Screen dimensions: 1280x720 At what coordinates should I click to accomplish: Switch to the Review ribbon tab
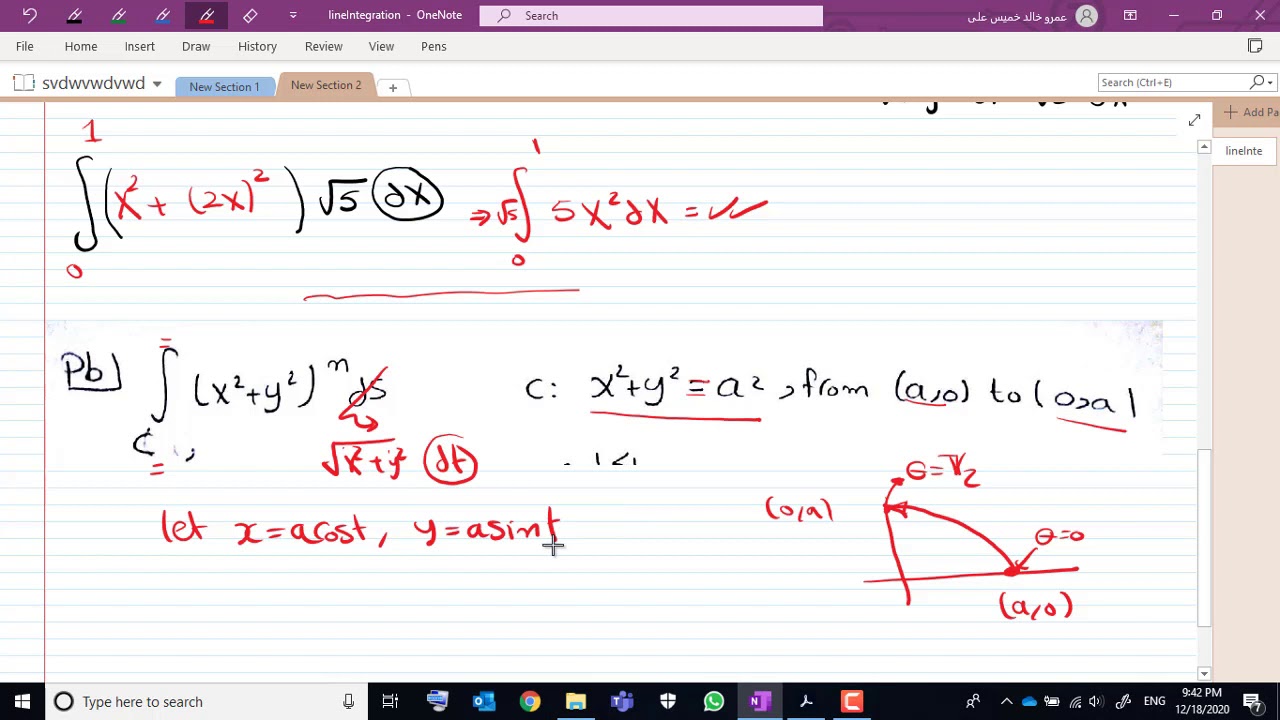(x=323, y=46)
